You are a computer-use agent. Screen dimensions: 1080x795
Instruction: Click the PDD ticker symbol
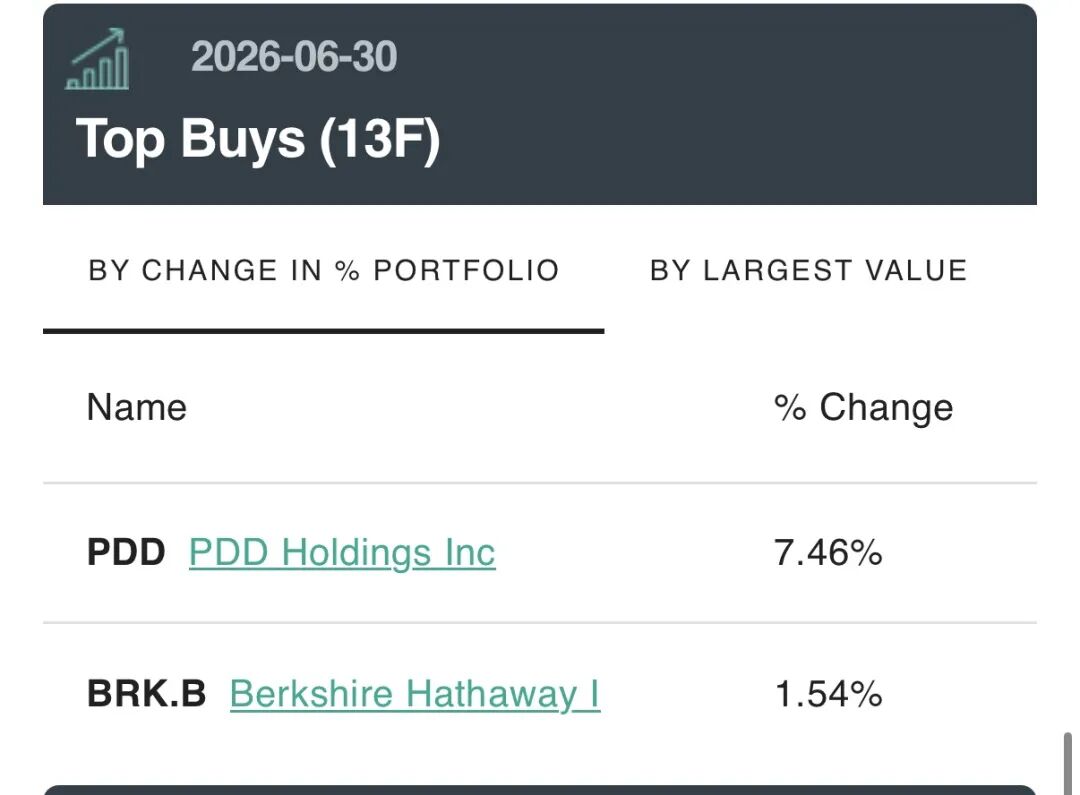point(126,553)
